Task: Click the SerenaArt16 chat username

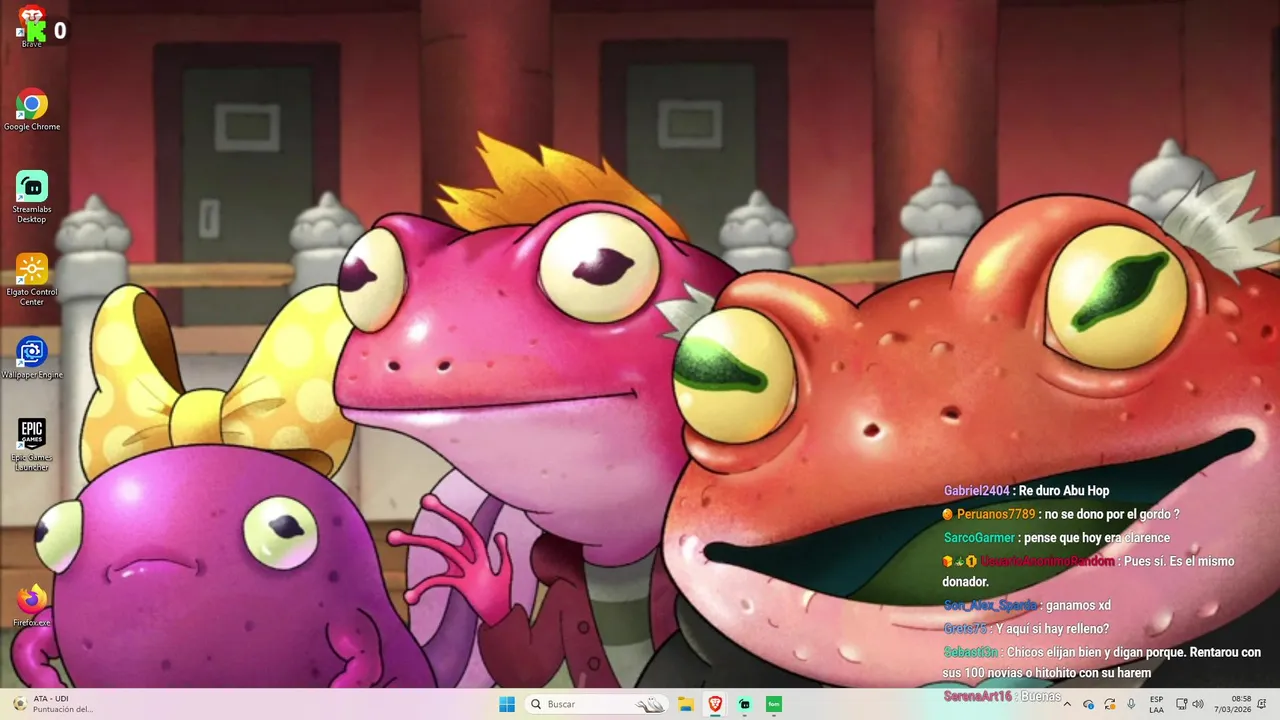Action: tap(978, 696)
